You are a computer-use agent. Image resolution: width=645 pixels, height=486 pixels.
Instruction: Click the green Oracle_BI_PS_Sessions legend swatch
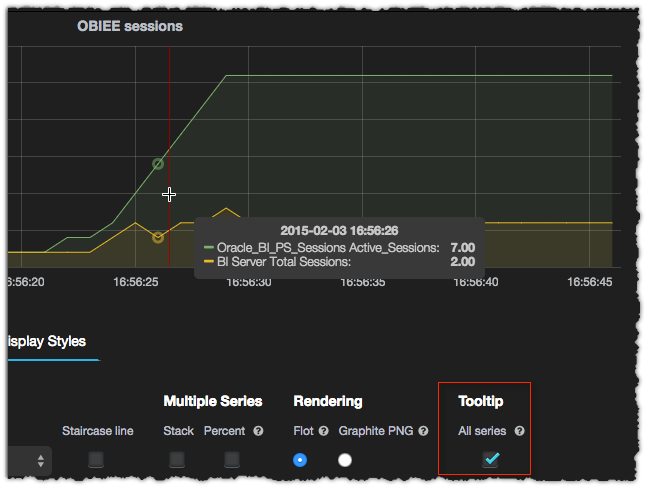click(x=209, y=247)
